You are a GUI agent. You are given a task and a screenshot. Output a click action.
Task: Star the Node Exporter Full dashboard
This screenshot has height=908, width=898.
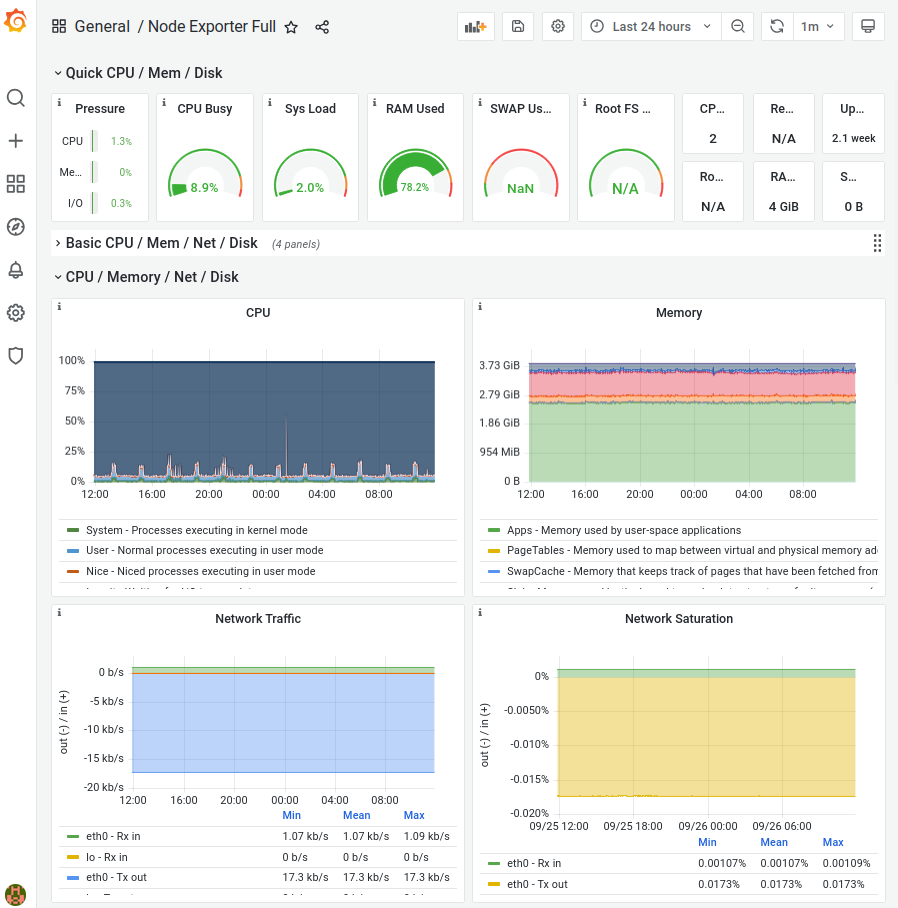coord(291,27)
